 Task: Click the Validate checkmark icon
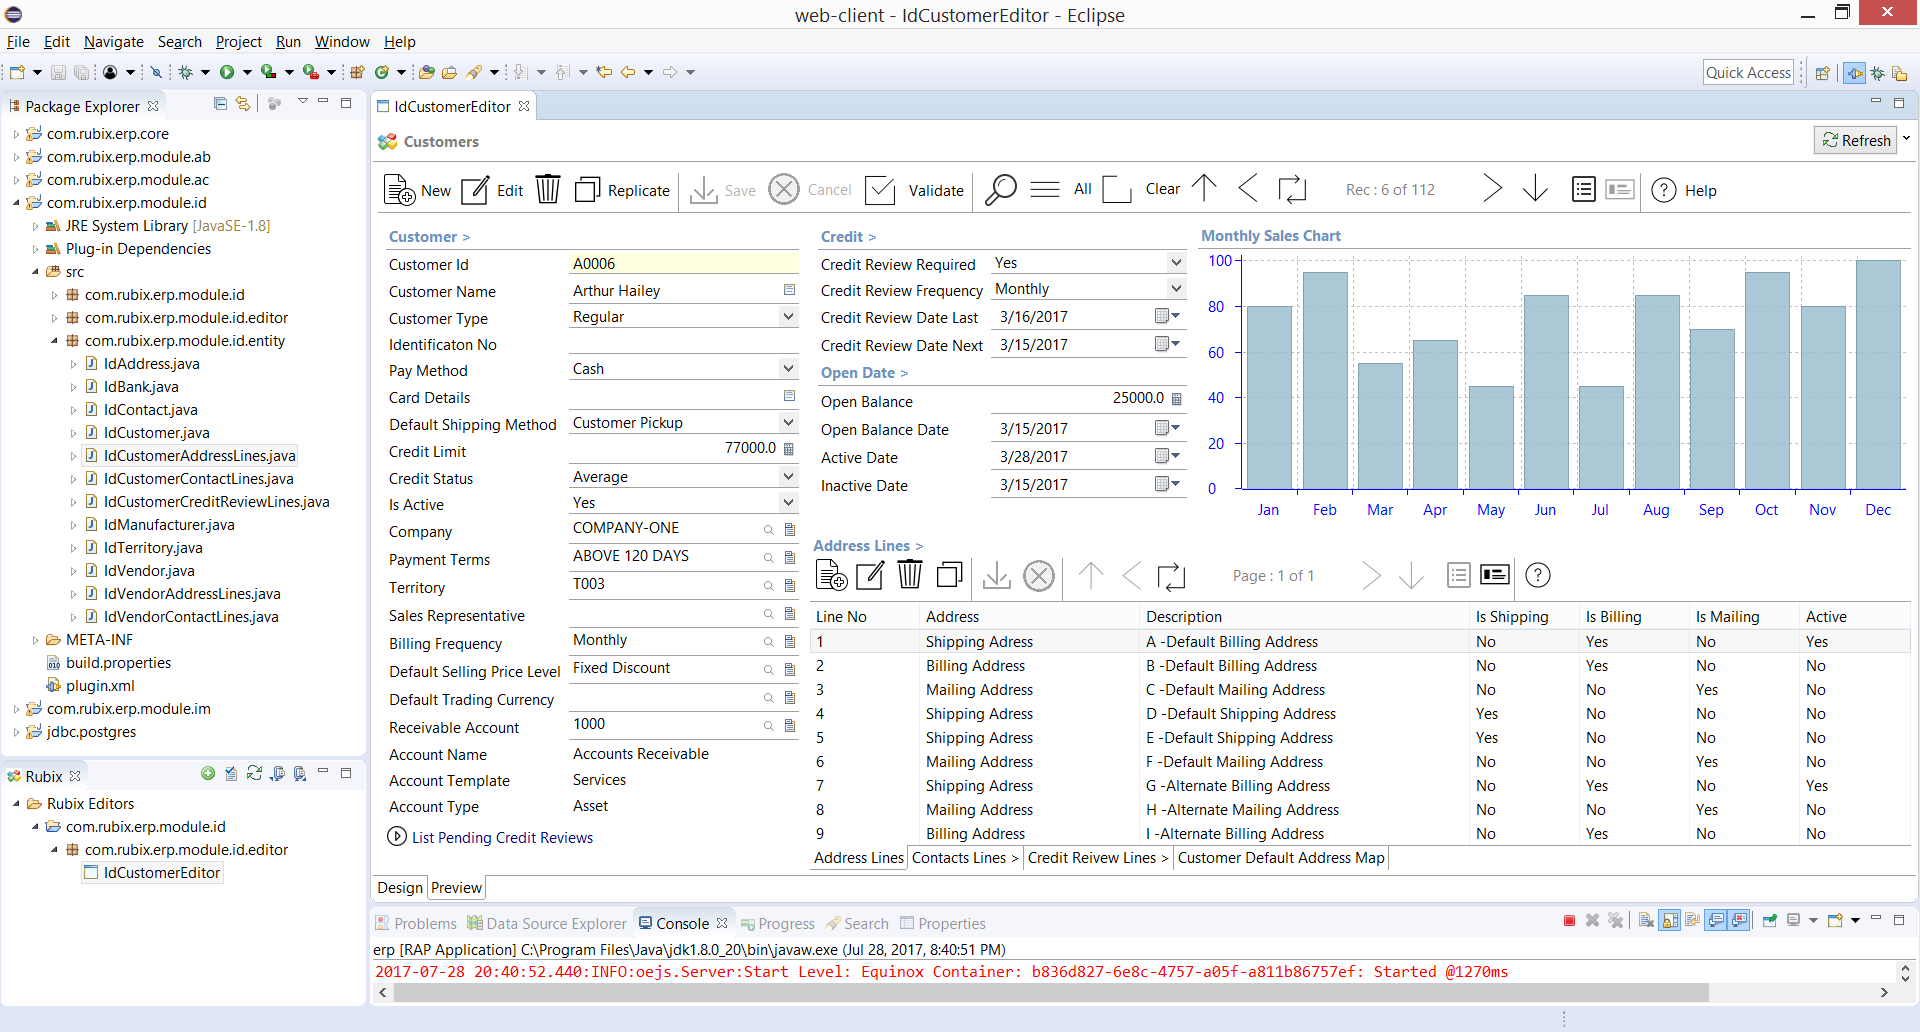(880, 189)
